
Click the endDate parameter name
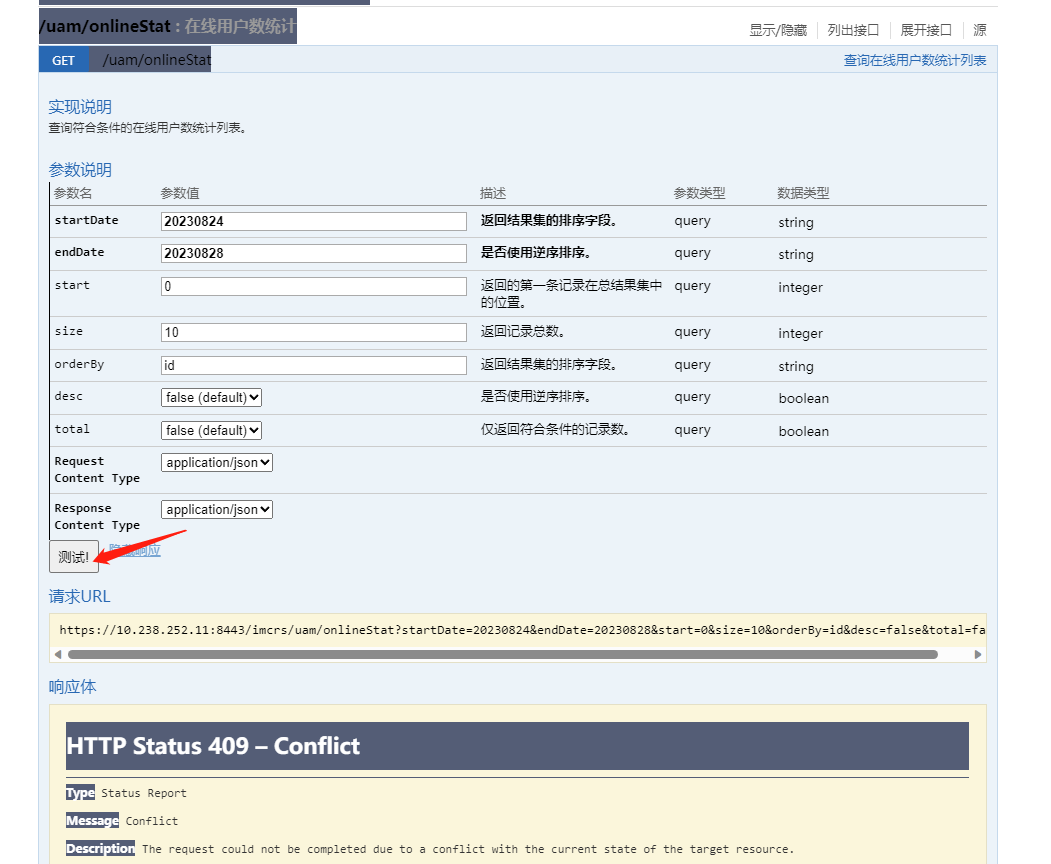pyautogui.click(x=79, y=252)
